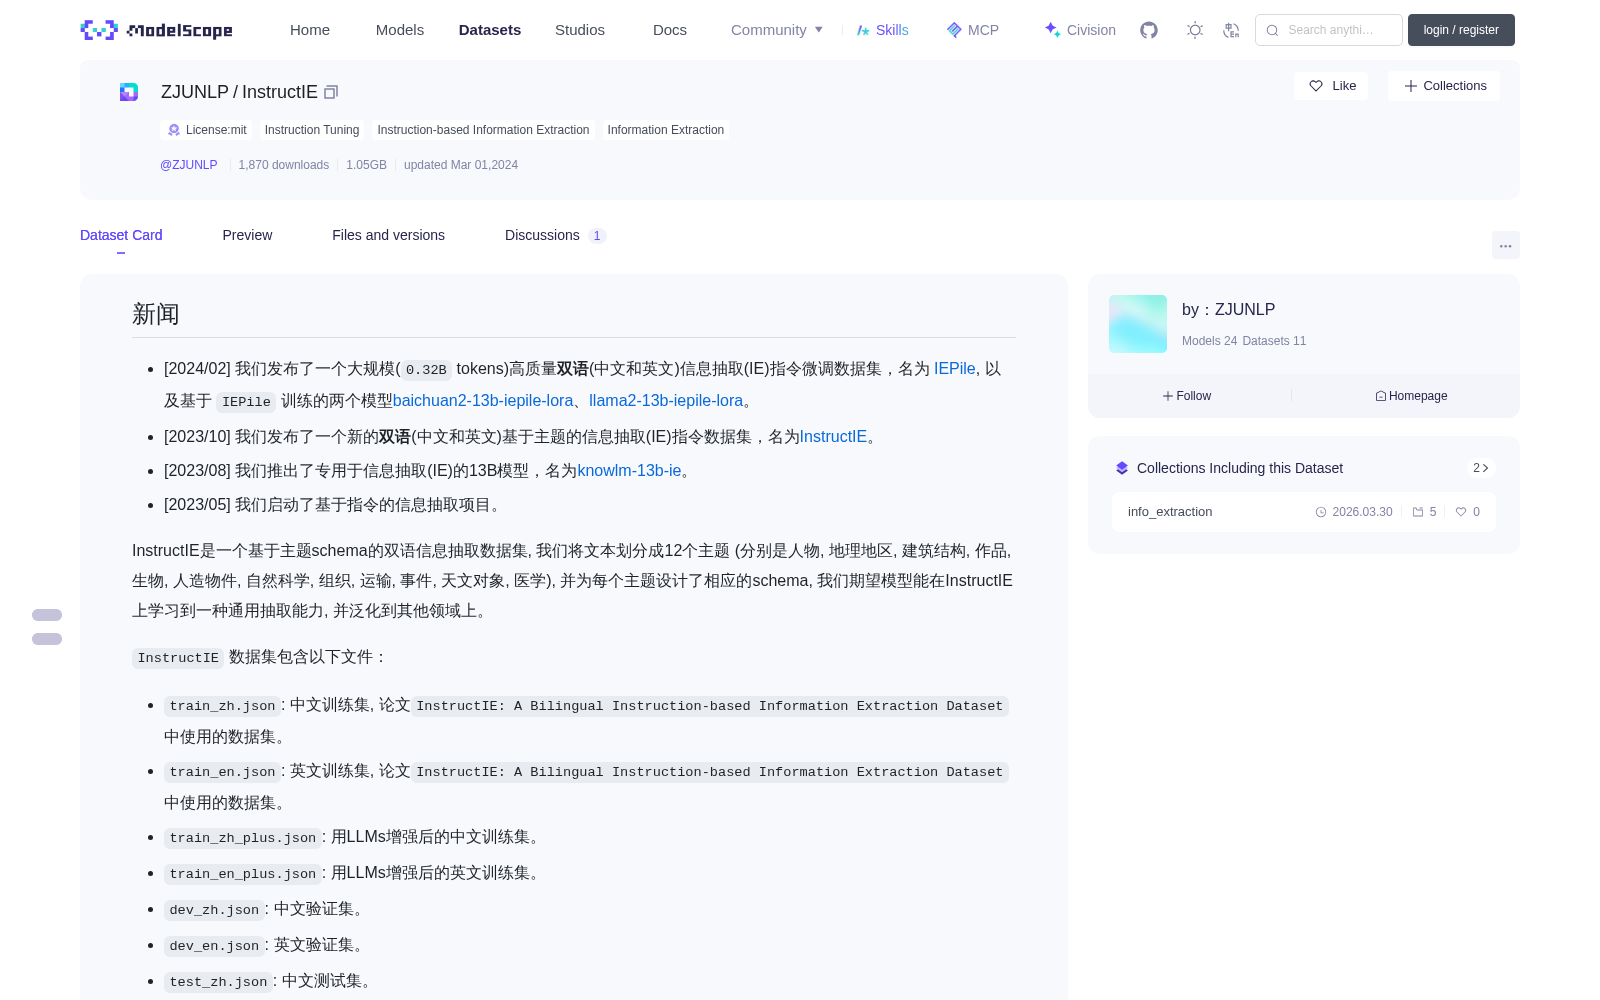Click the 'by：ZJUNLP' author name
1600x1000 pixels.
click(1228, 310)
